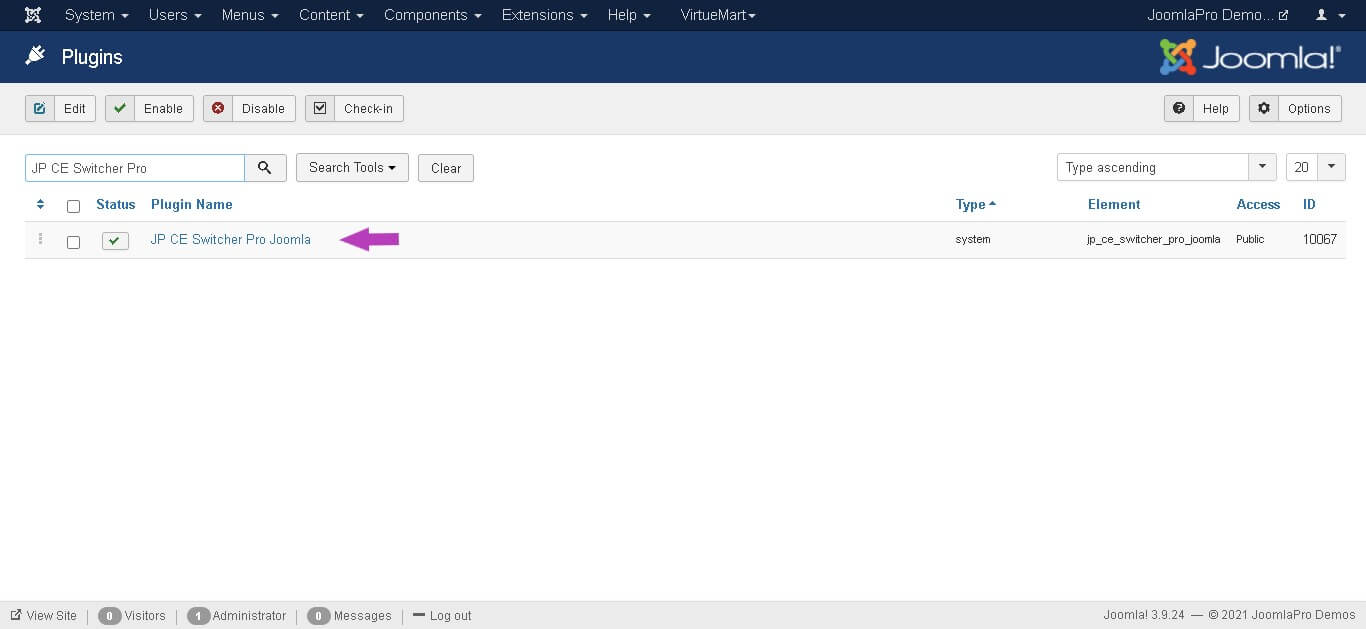Sort by the ID column header
Viewport: 1366px width, 629px height.
(x=1309, y=204)
